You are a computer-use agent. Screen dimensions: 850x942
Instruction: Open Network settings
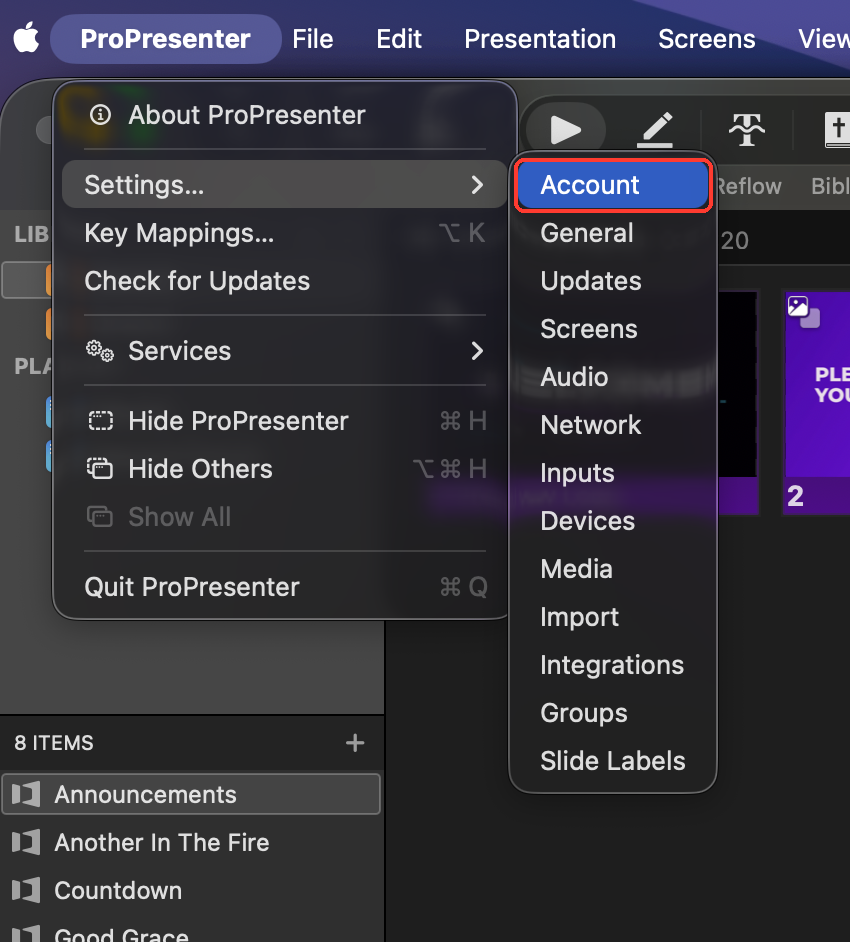click(x=613, y=425)
